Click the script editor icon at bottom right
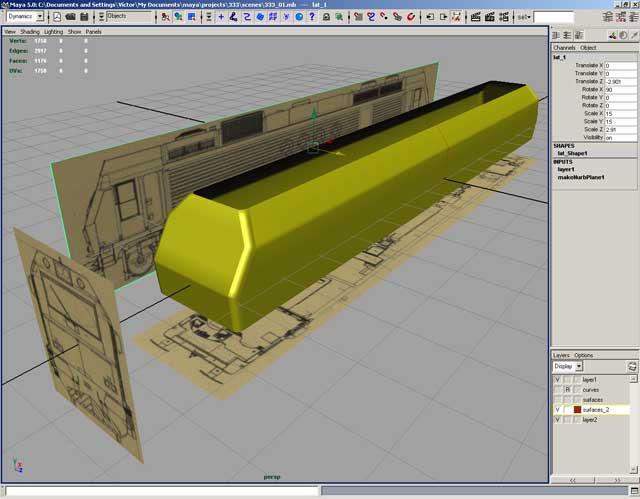The height and width of the screenshot is (499, 640). click(633, 491)
